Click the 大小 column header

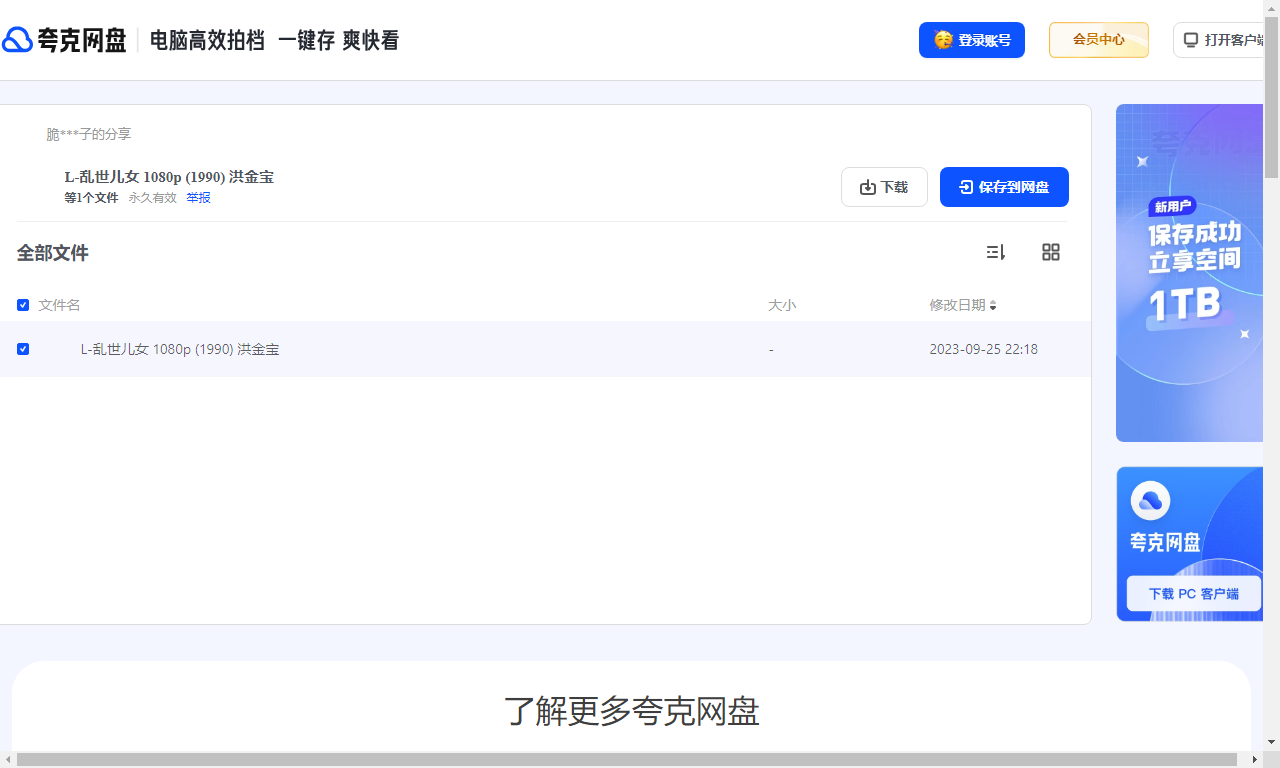click(782, 305)
